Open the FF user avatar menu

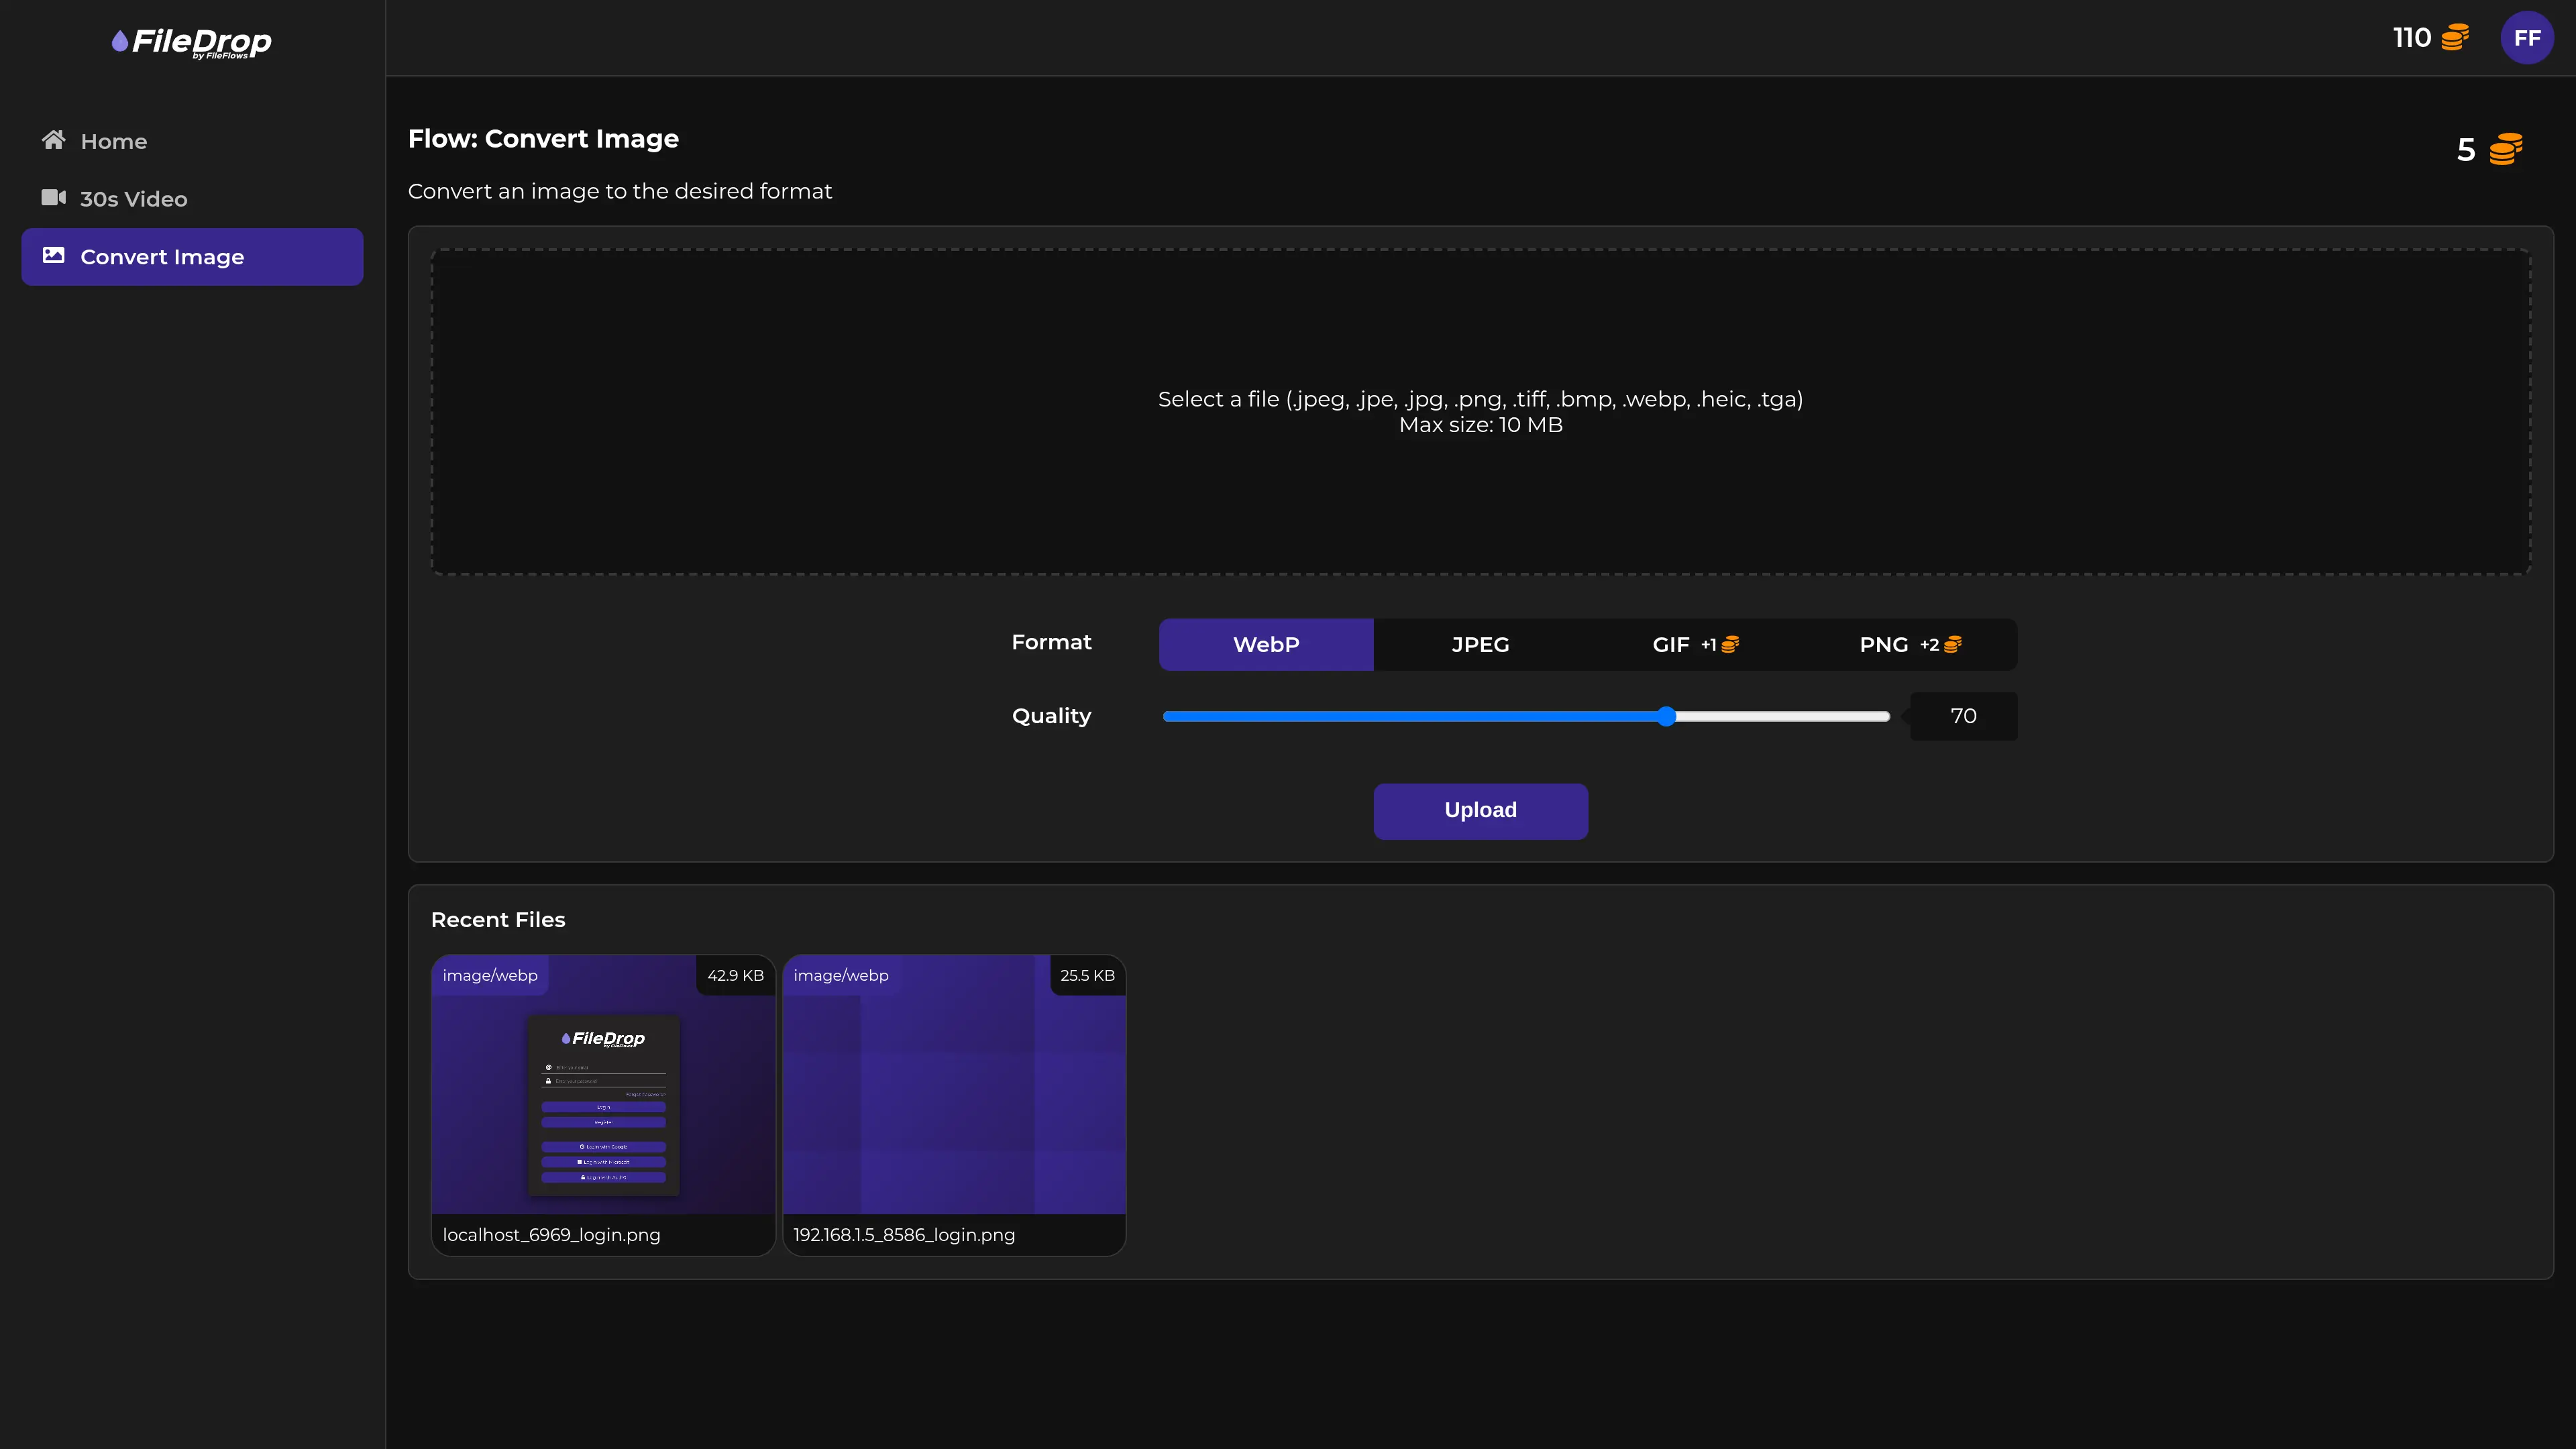click(x=2527, y=38)
